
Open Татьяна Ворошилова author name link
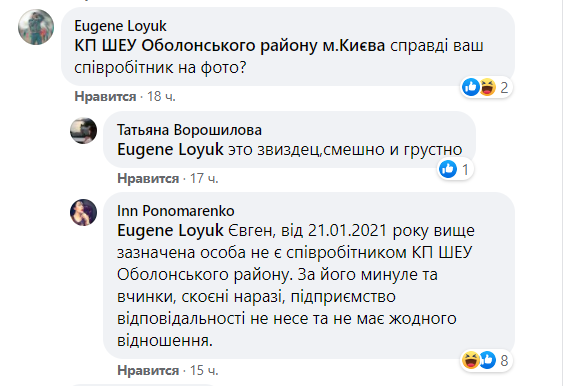189,130
